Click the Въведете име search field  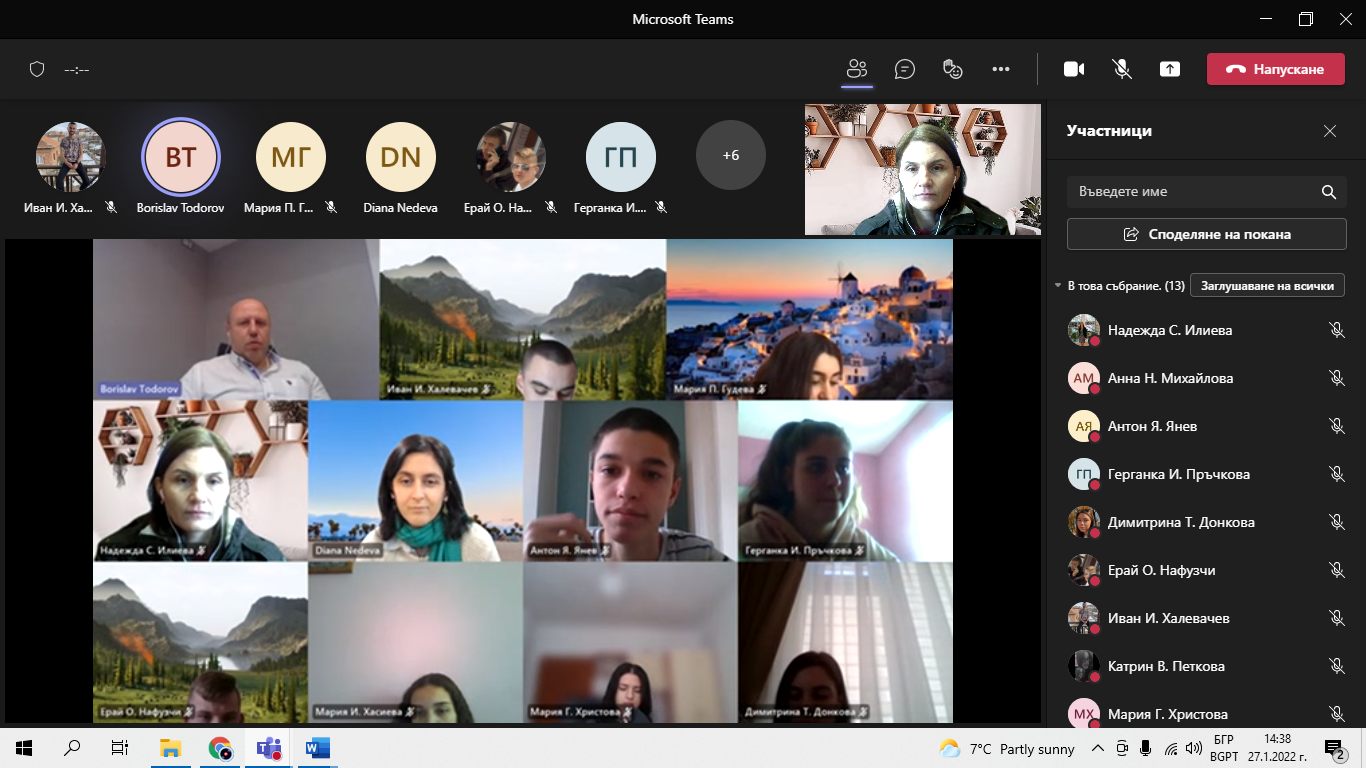point(1190,191)
